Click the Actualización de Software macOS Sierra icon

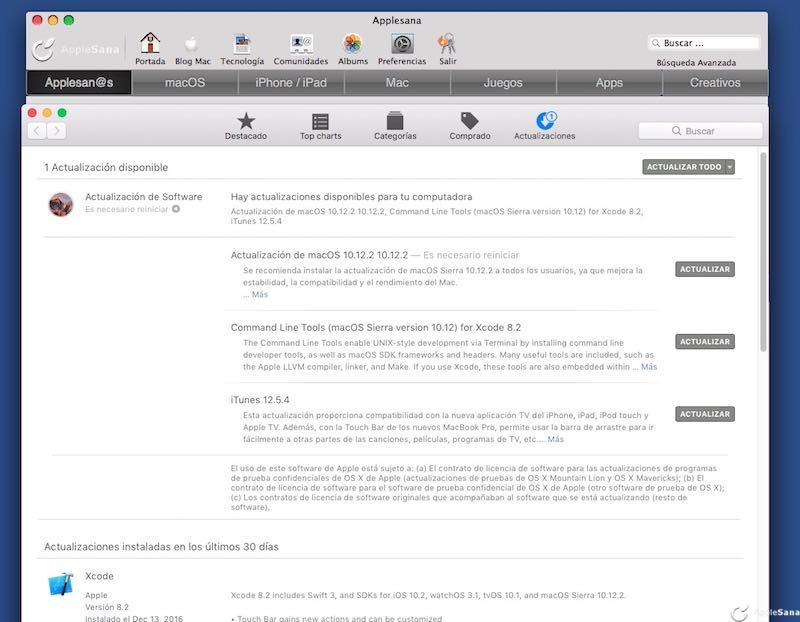pos(61,204)
